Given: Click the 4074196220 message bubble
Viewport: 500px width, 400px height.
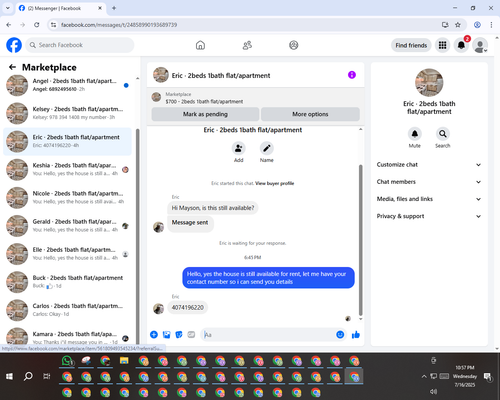Looking at the screenshot, I should (187, 307).
